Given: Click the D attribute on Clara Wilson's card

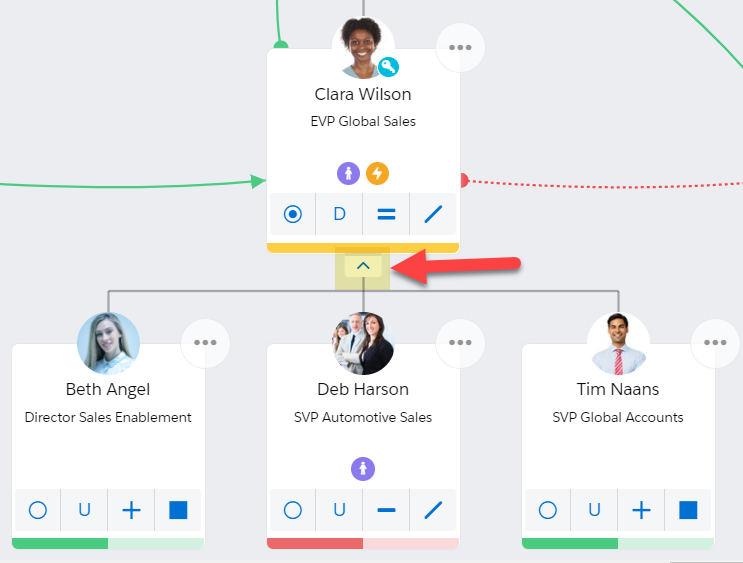Looking at the screenshot, I should 339,214.
